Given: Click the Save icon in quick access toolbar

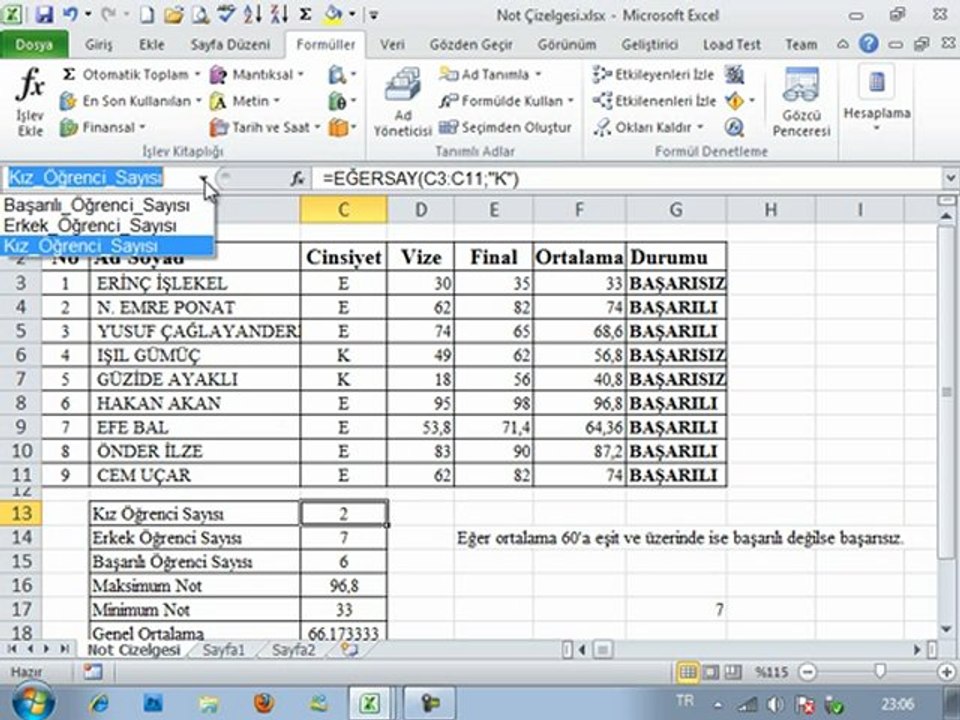Looking at the screenshot, I should pos(44,14).
